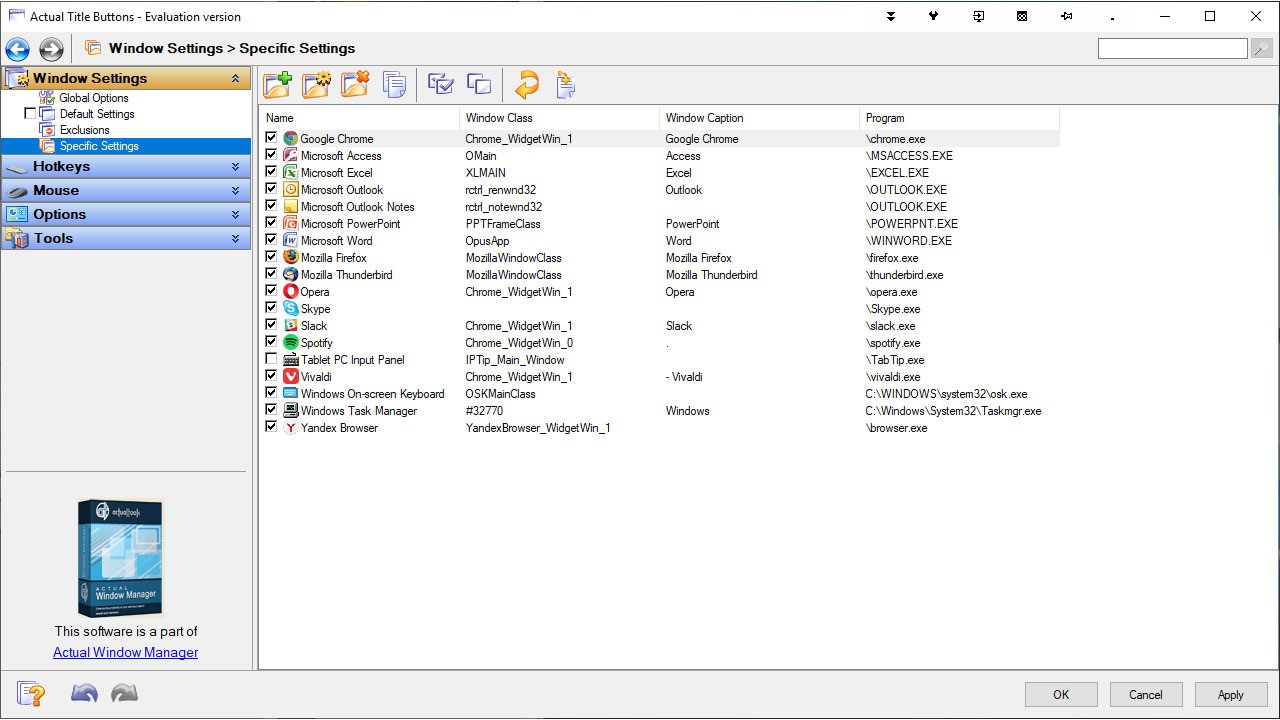This screenshot has width=1280, height=720.
Task: Uncheck the Microsoft Excel entry
Action: pos(271,172)
